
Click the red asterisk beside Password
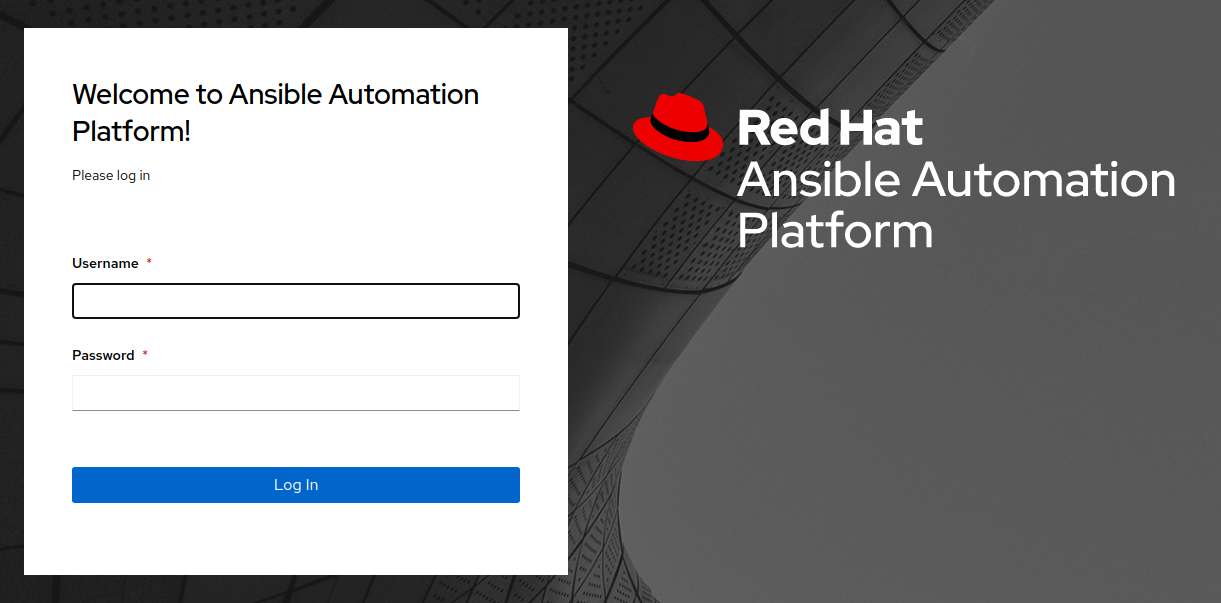[x=145, y=354]
